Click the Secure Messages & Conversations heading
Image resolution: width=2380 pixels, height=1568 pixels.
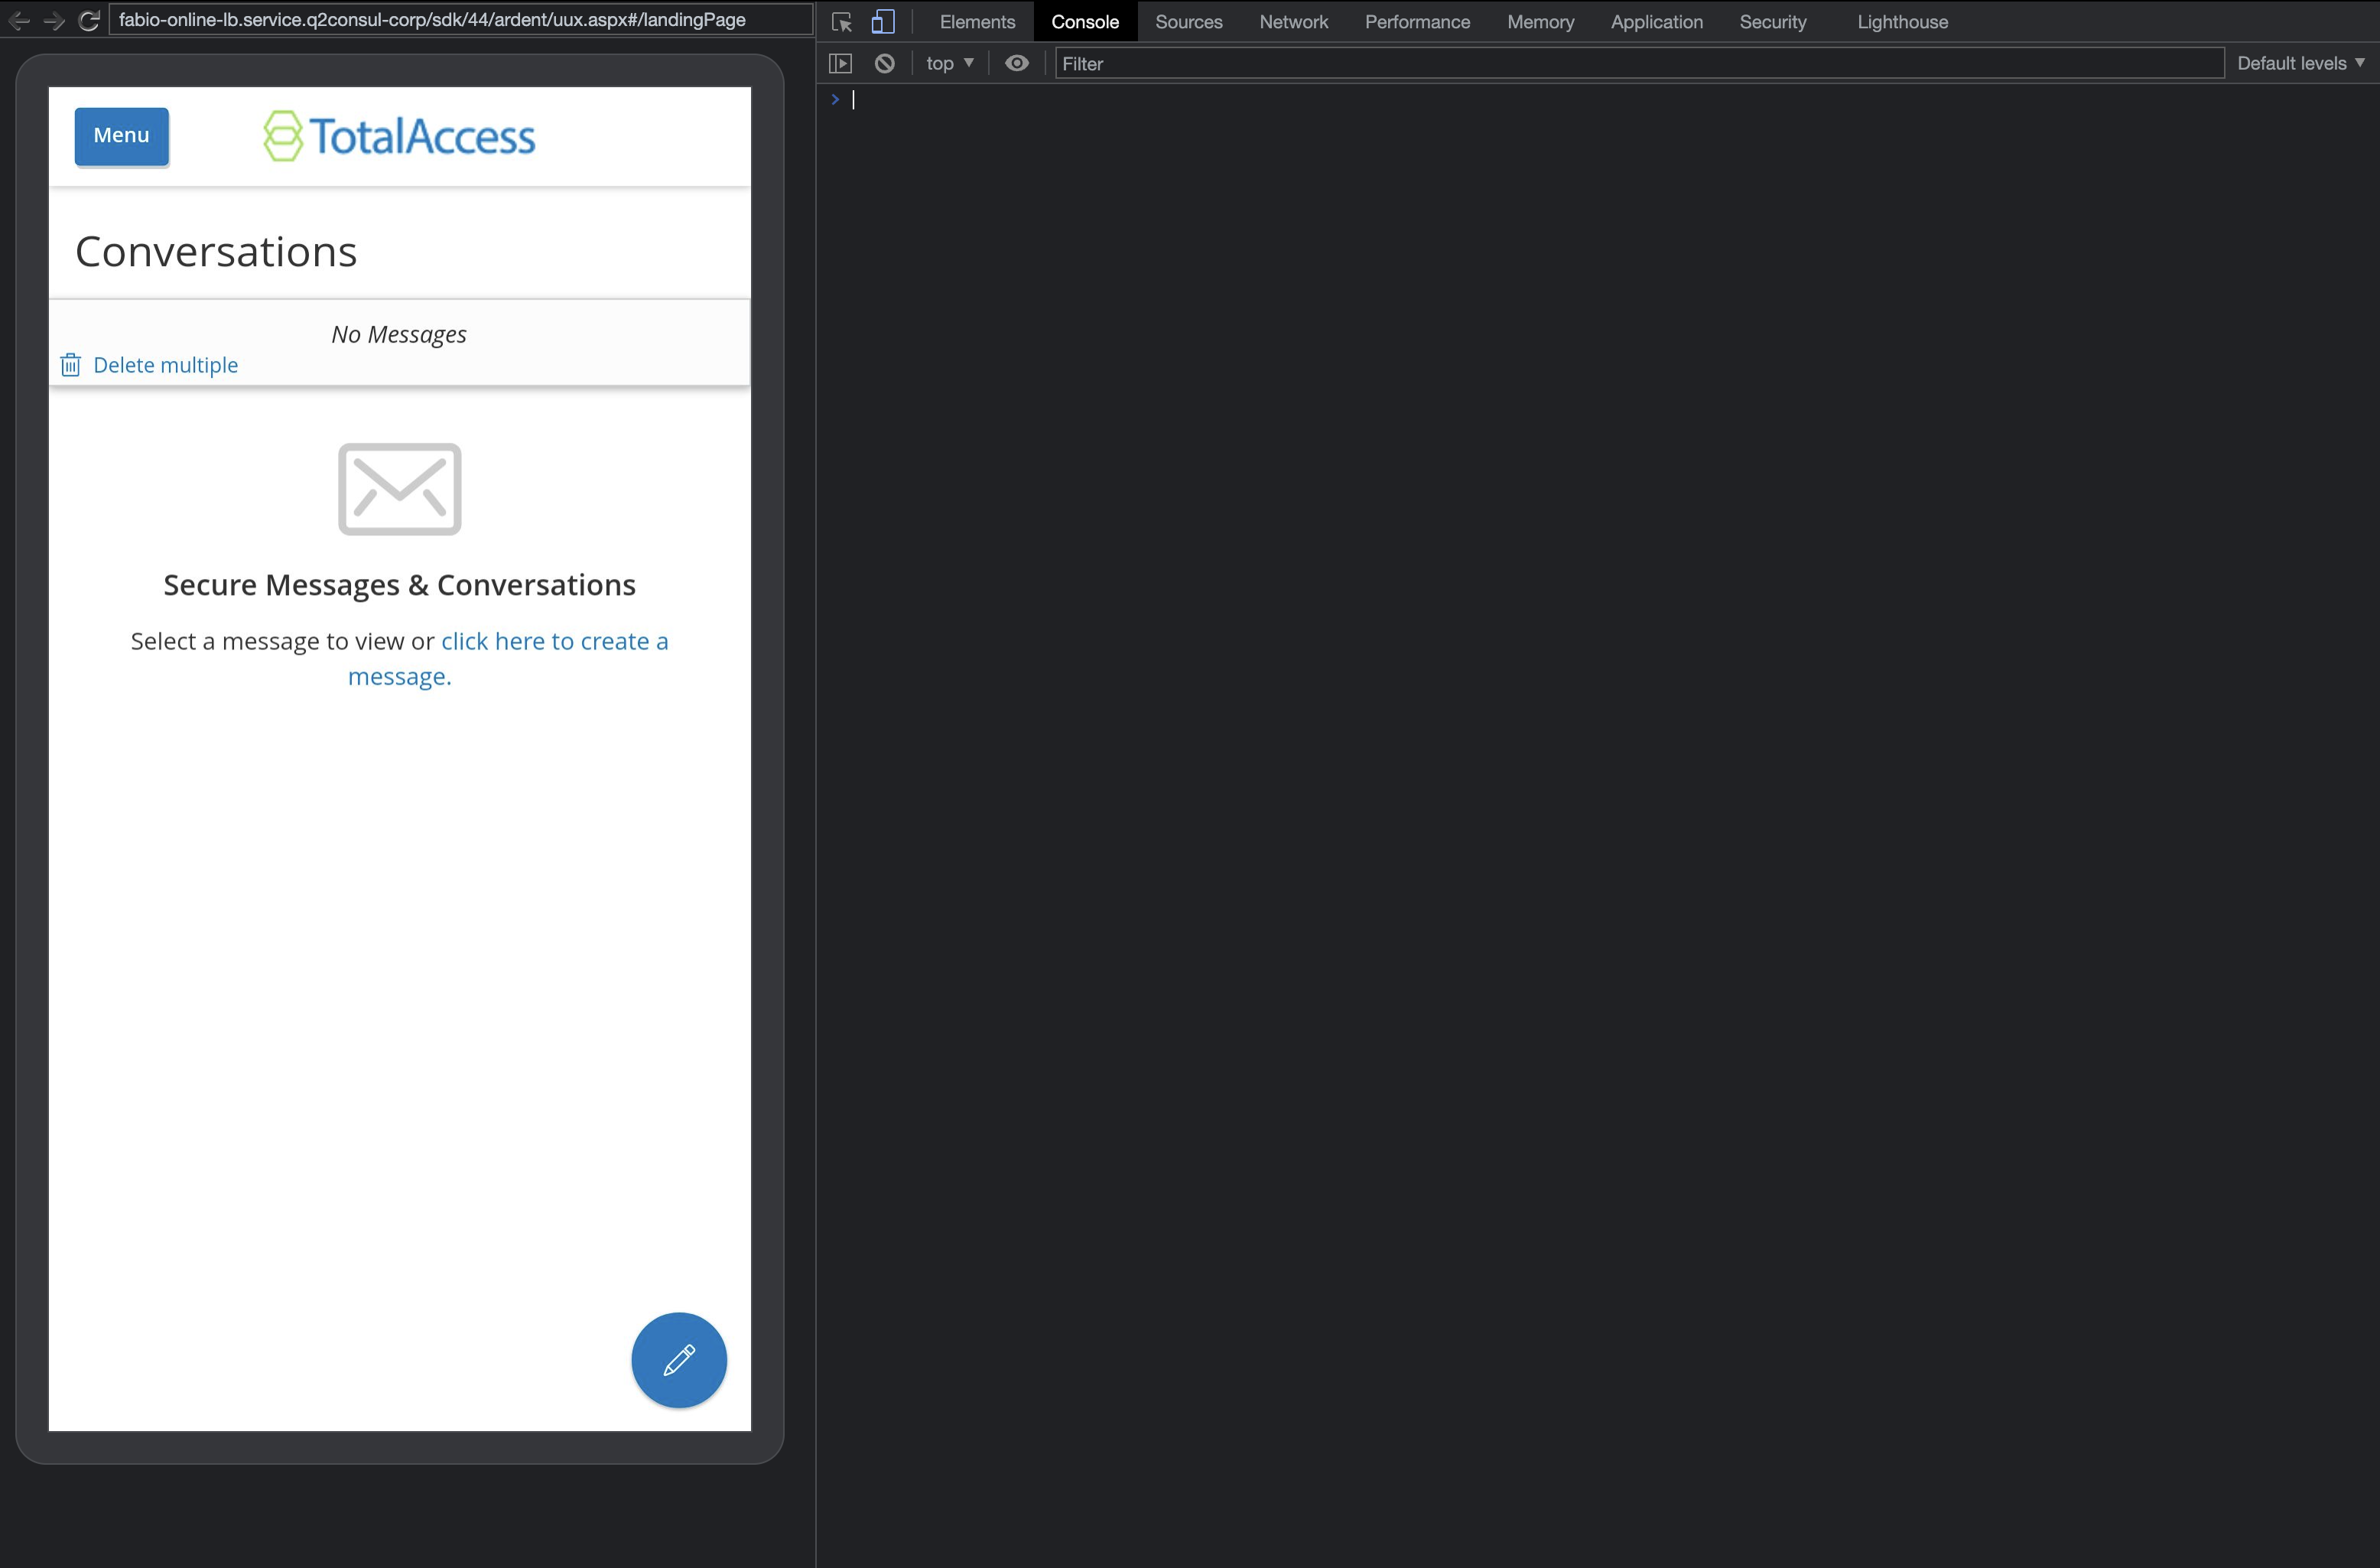tap(399, 585)
